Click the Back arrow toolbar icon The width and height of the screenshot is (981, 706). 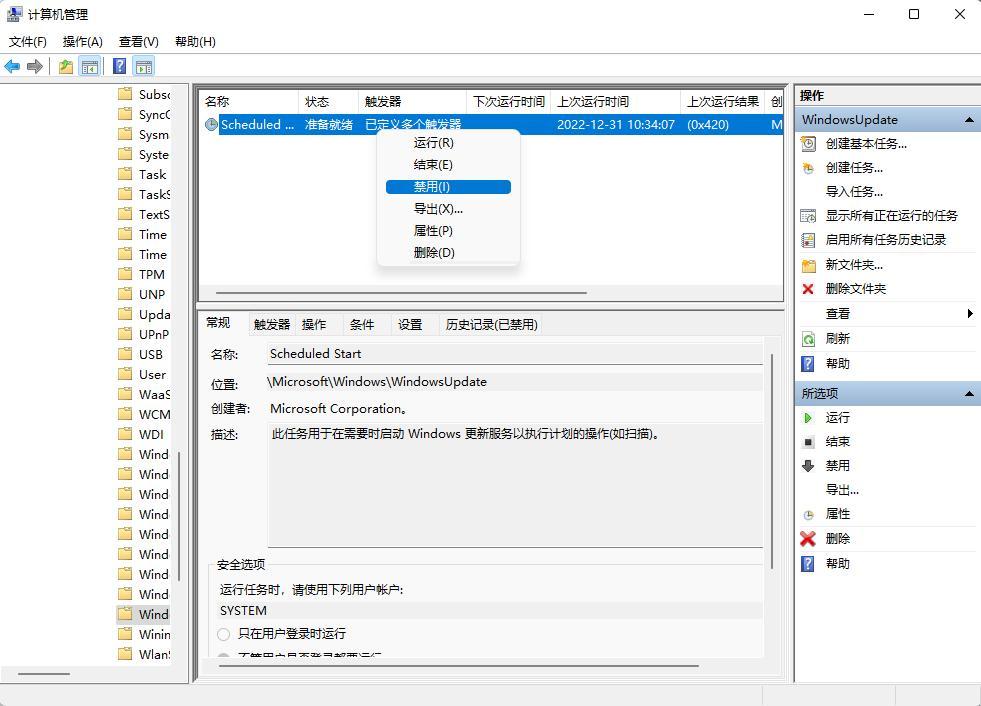coord(13,66)
